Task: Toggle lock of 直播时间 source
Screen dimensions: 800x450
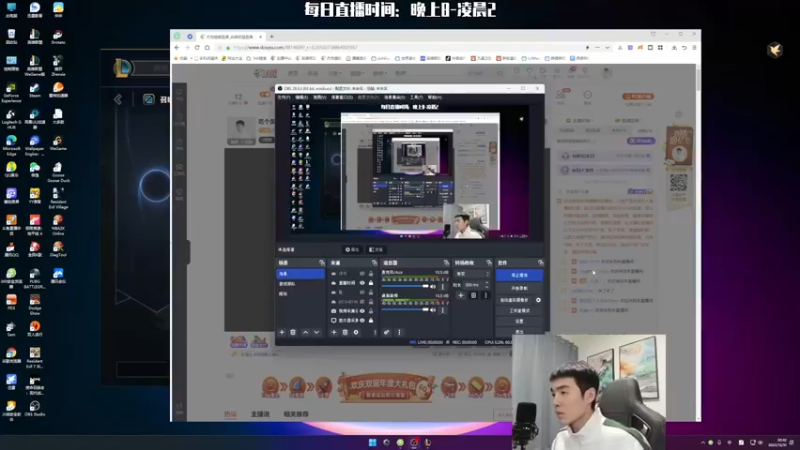Action: 371,283
